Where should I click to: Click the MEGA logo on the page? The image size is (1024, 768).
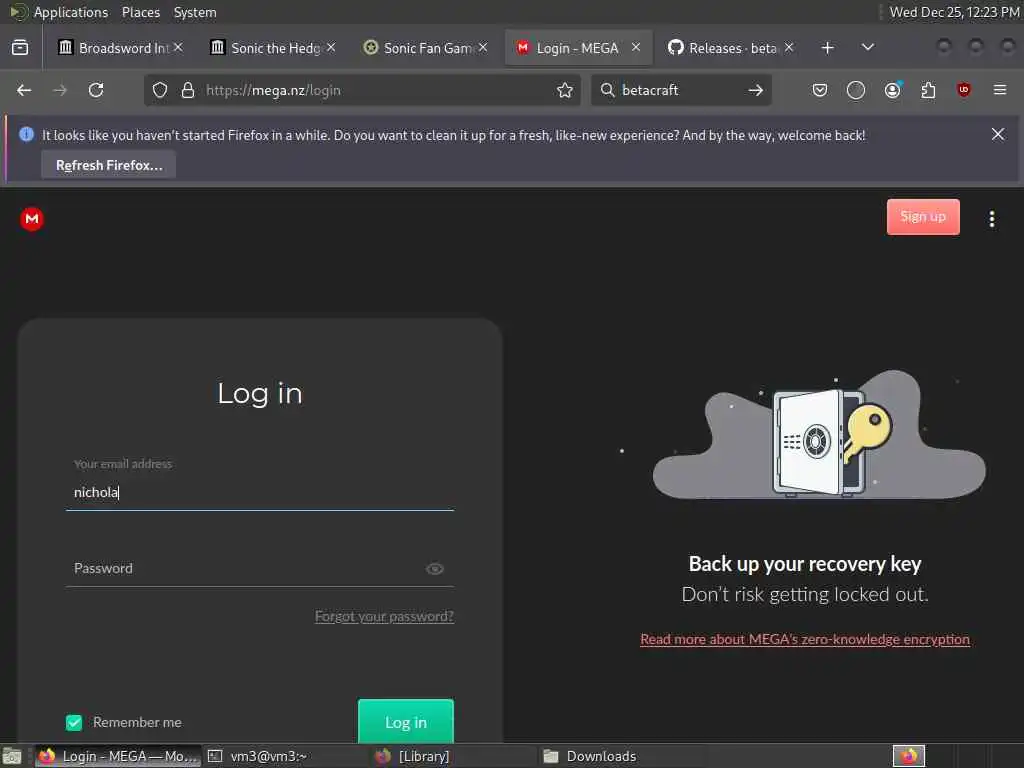32,219
